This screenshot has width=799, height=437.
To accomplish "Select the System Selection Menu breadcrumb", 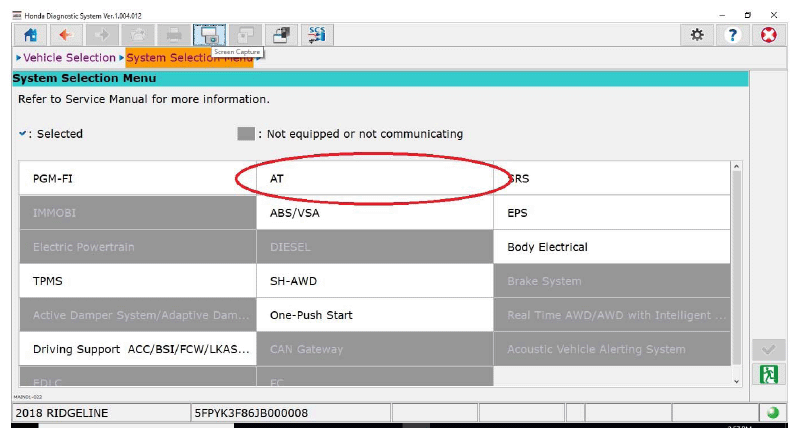I will tap(189, 58).
